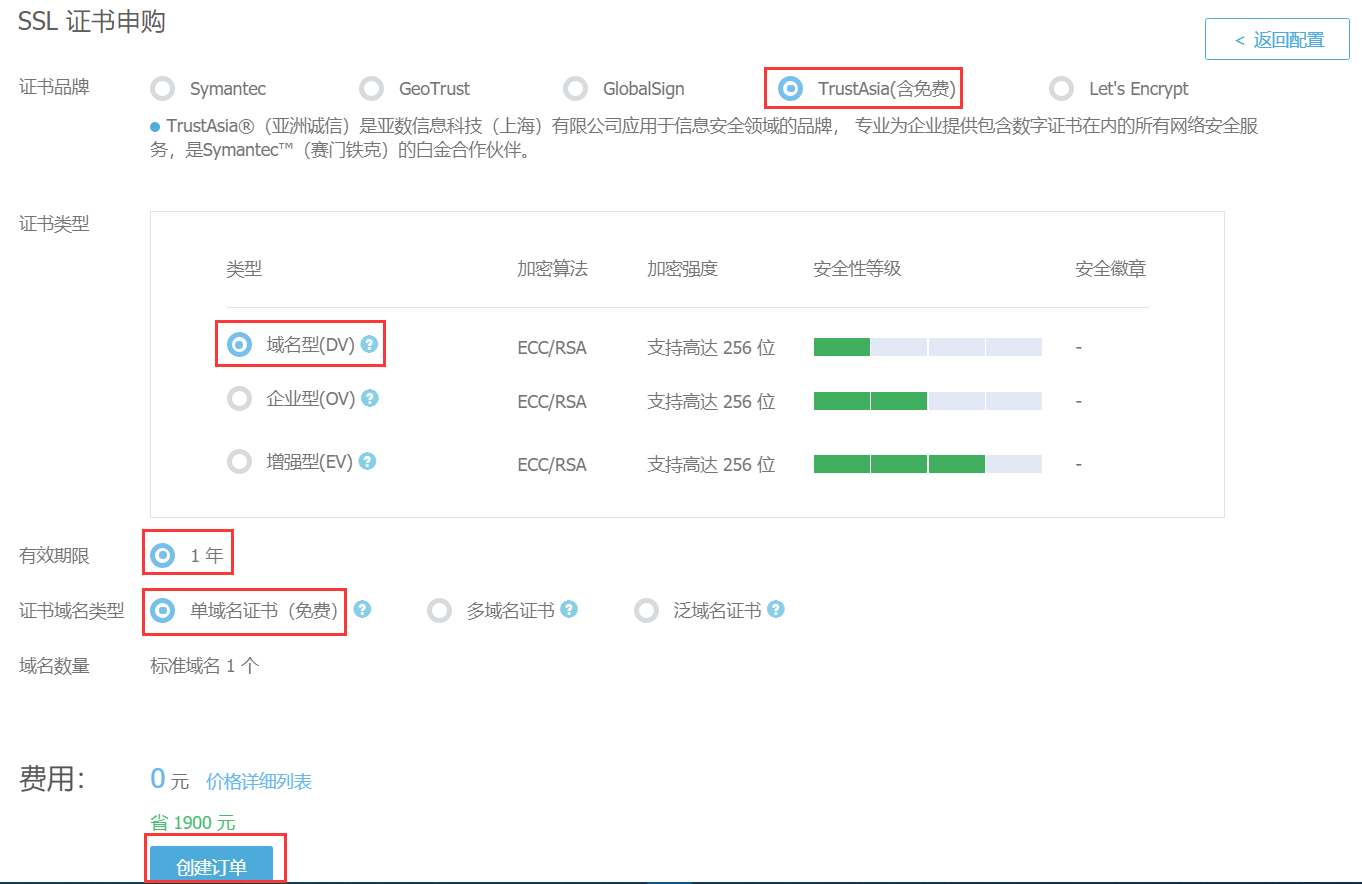Select the 1 年 validity period

(162, 555)
